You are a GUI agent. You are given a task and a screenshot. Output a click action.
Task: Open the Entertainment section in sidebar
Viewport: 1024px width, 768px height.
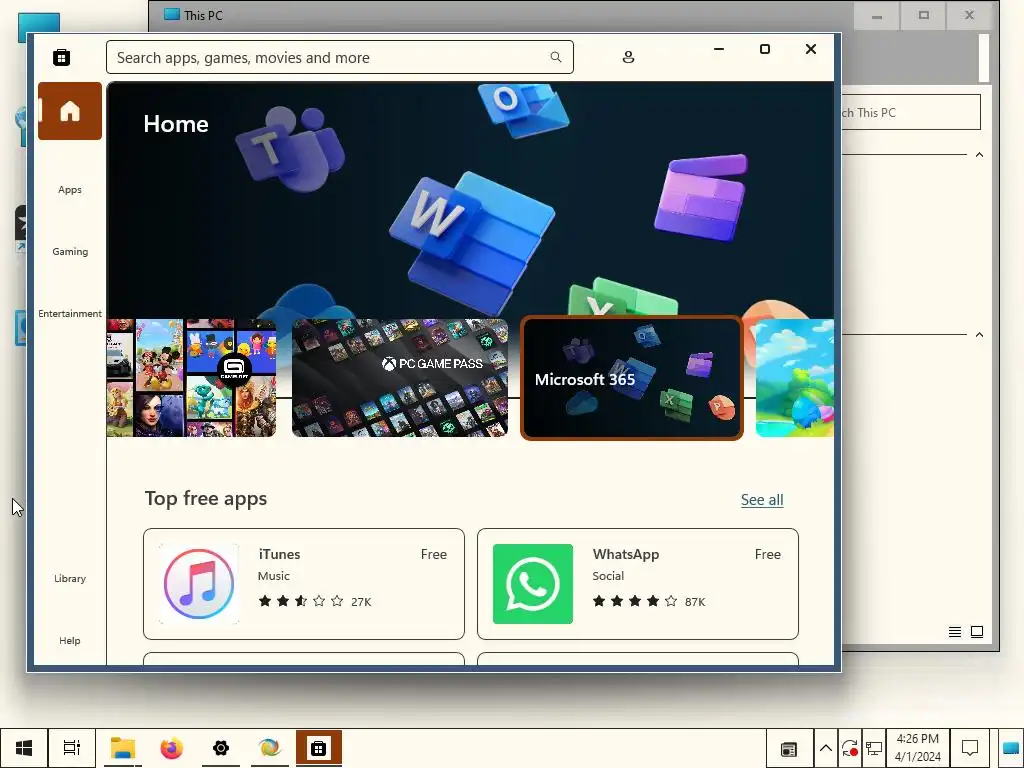point(70,313)
